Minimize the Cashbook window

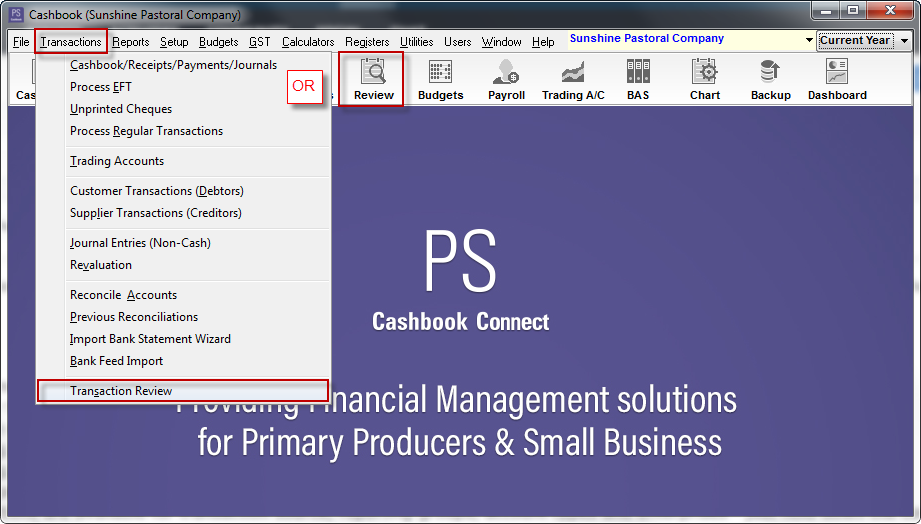click(x=826, y=11)
